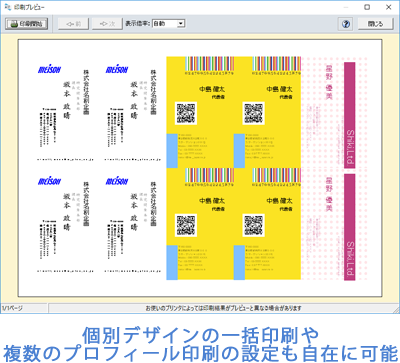Click the blue rectangle on bottom-left yellow card
Viewport: 400px width, 363px height.
pos(172,263)
